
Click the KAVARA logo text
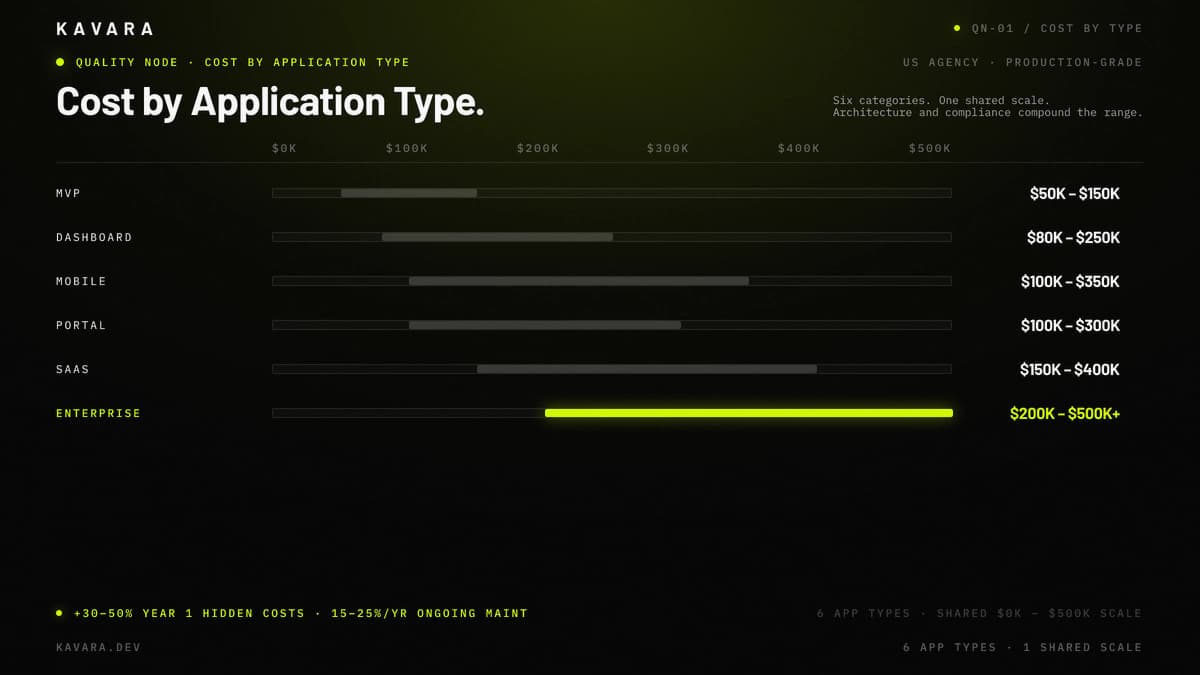105,29
